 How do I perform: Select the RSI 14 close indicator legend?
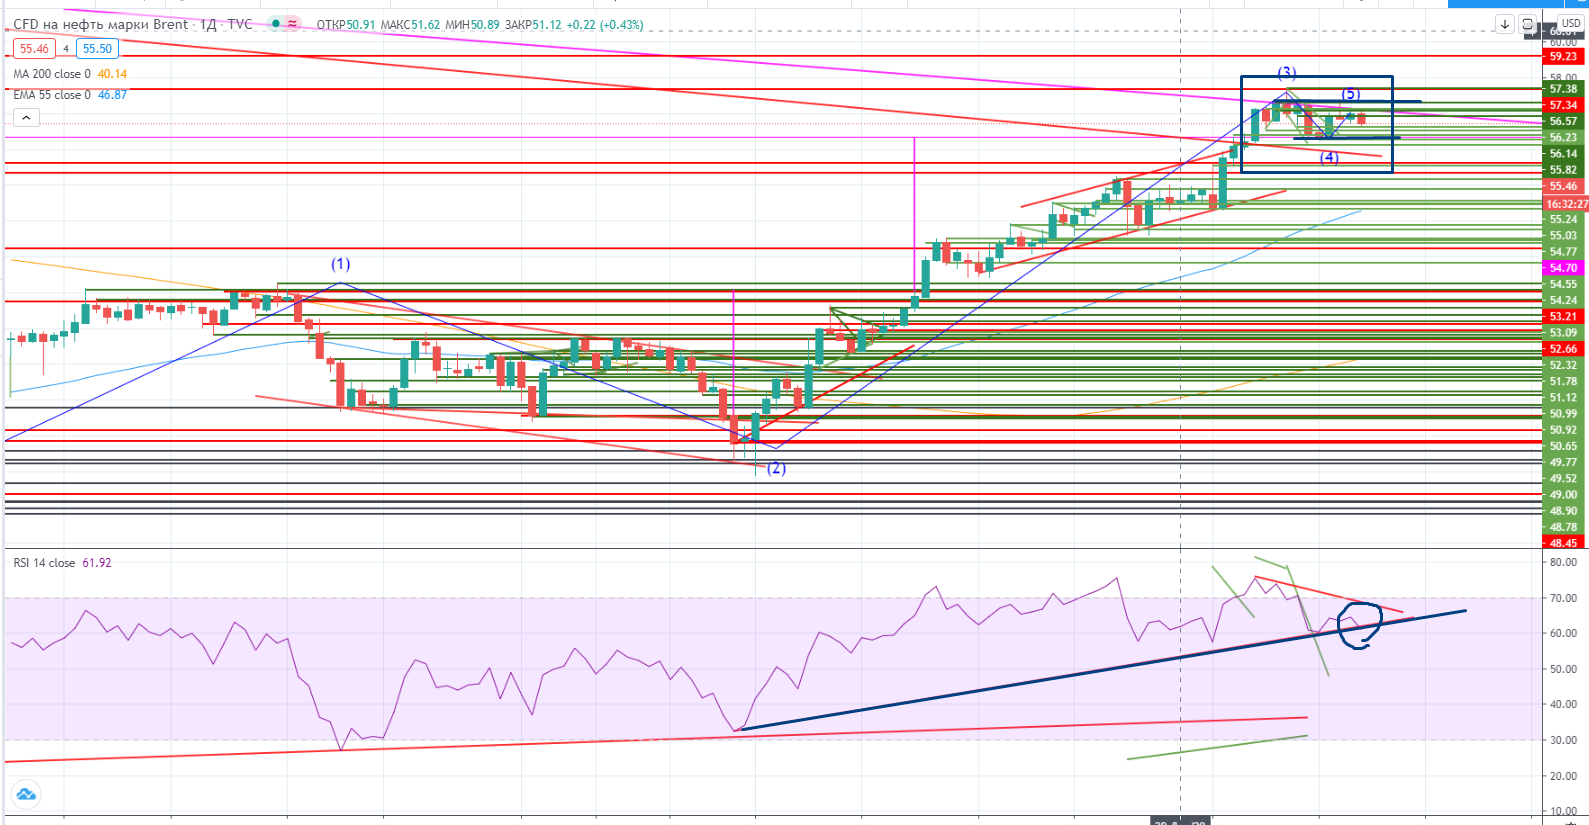click(45, 563)
